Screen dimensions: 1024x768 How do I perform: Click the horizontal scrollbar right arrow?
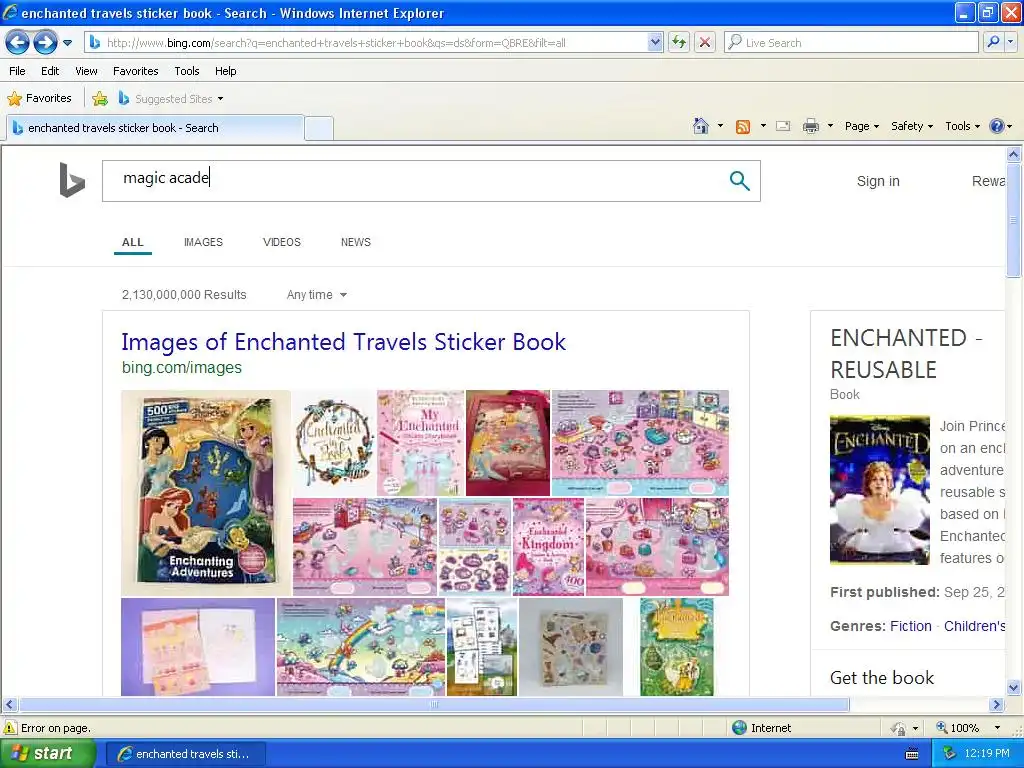click(x=997, y=705)
